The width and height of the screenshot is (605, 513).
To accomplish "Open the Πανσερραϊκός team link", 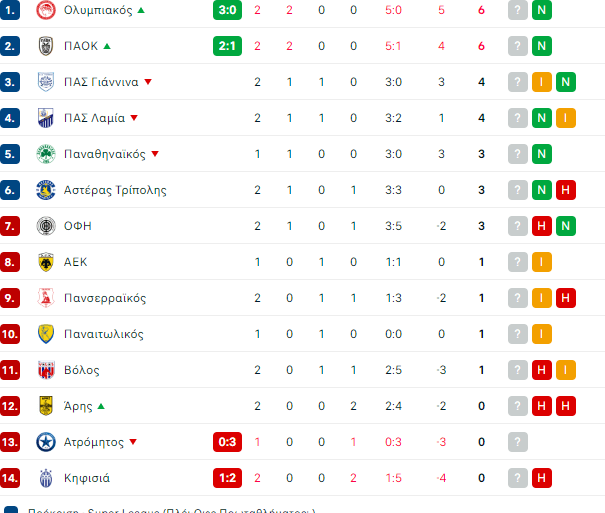I will (x=105, y=298).
